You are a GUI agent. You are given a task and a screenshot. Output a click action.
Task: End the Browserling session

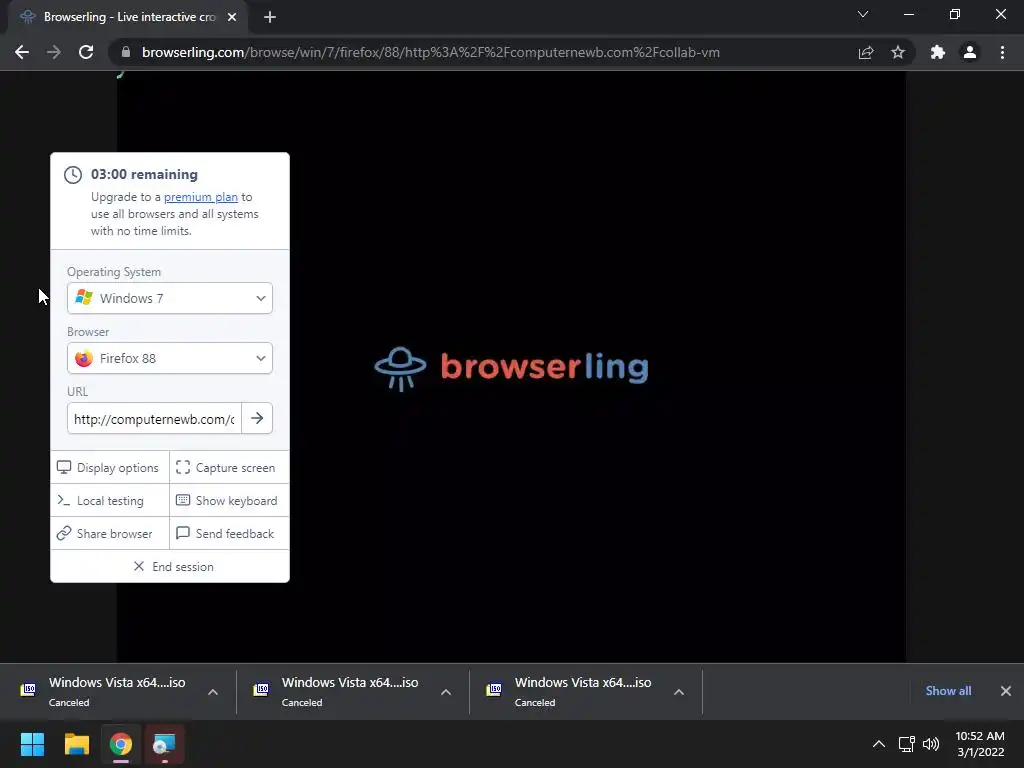click(170, 566)
